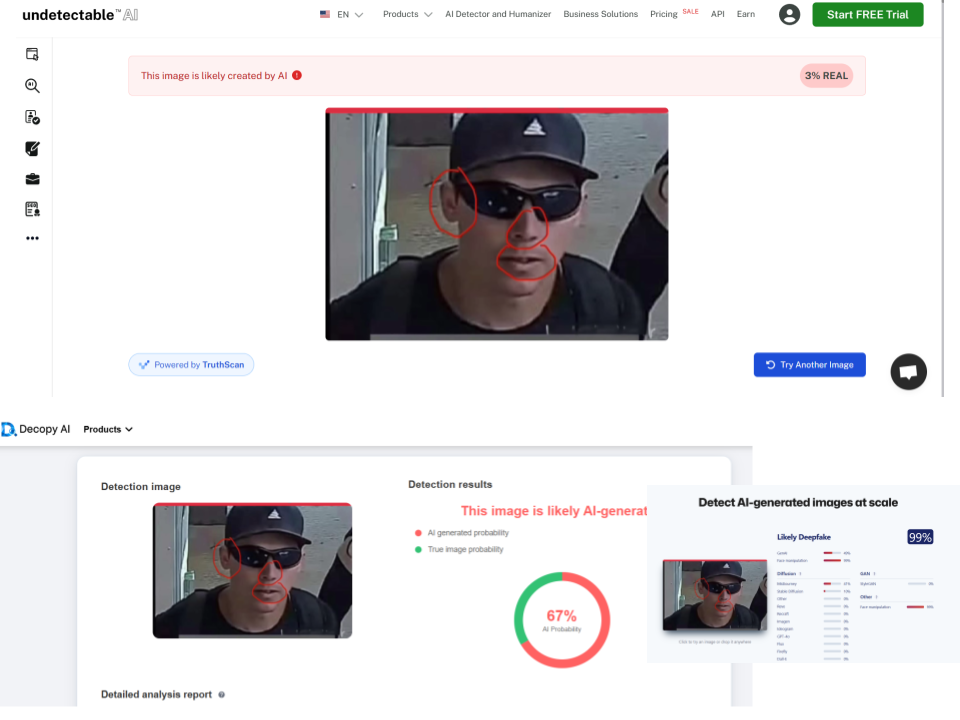Click the Start FREE Trial button

click(867, 15)
